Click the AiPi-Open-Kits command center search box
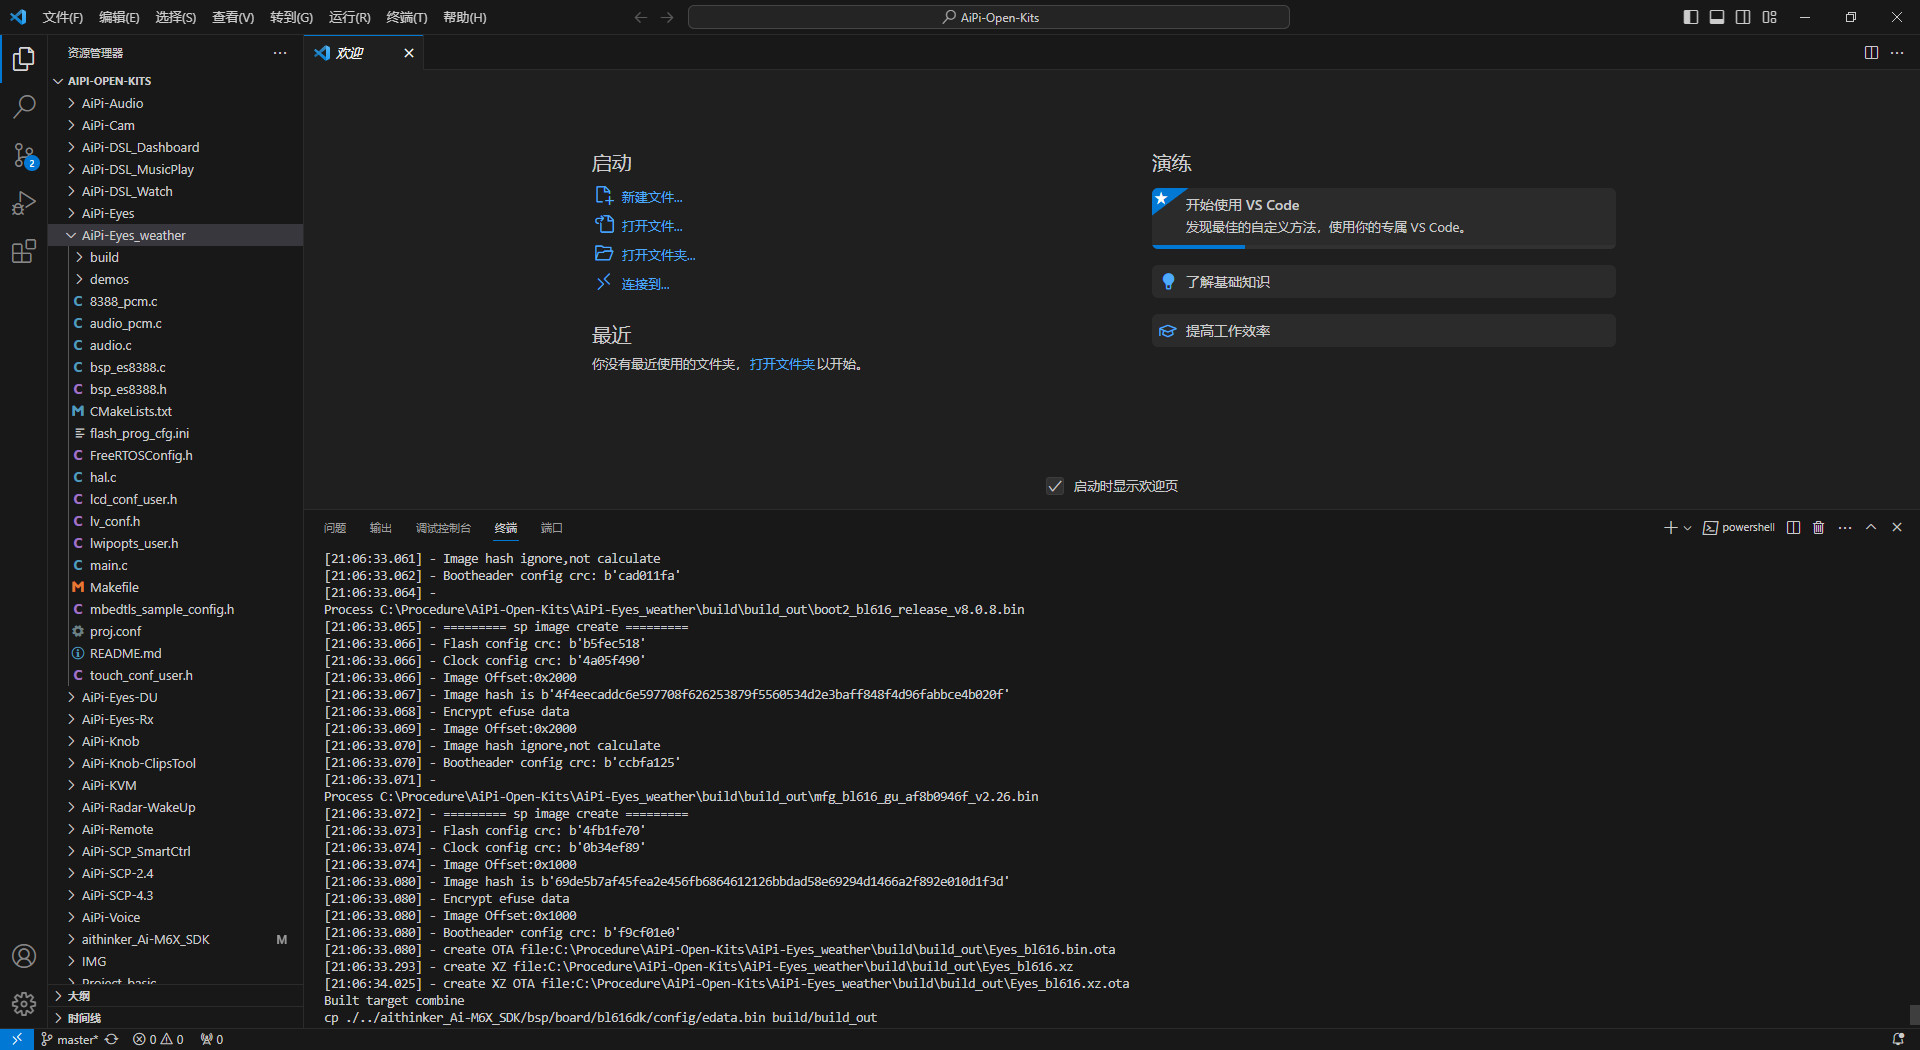This screenshot has width=1920, height=1050. pyautogui.click(x=989, y=17)
